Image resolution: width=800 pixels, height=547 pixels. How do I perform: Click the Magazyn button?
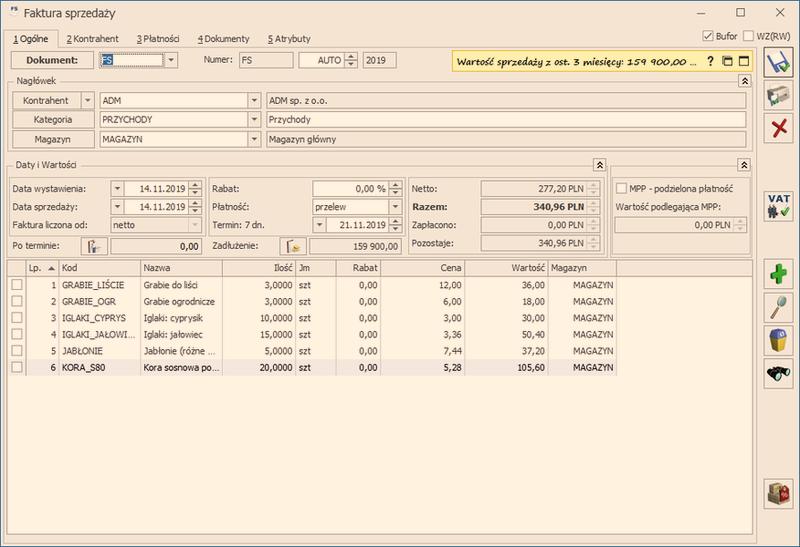[53, 139]
